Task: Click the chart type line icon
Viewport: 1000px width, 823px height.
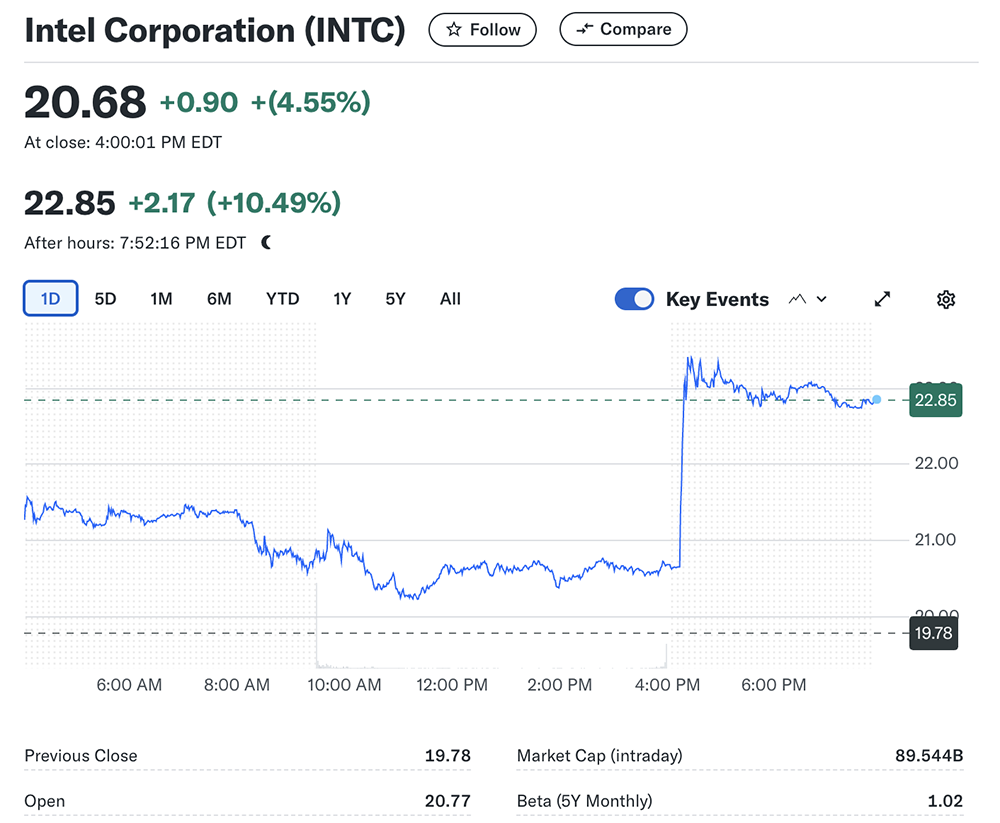Action: point(797,299)
